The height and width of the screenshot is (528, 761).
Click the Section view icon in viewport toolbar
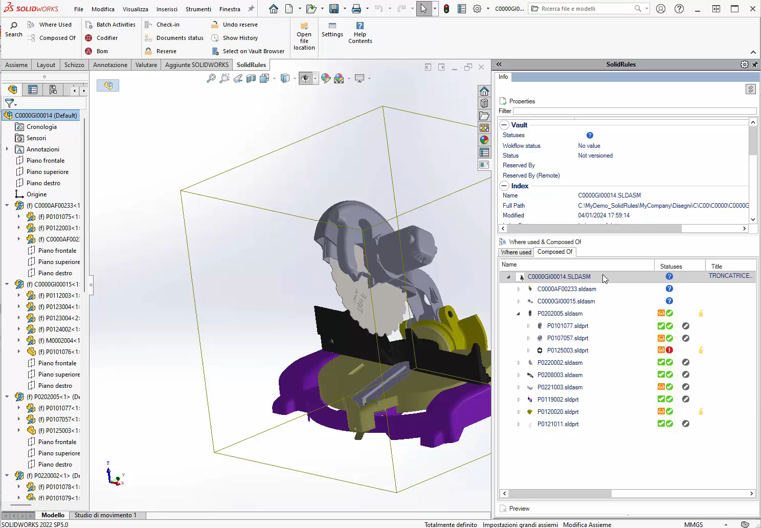[x=251, y=78]
